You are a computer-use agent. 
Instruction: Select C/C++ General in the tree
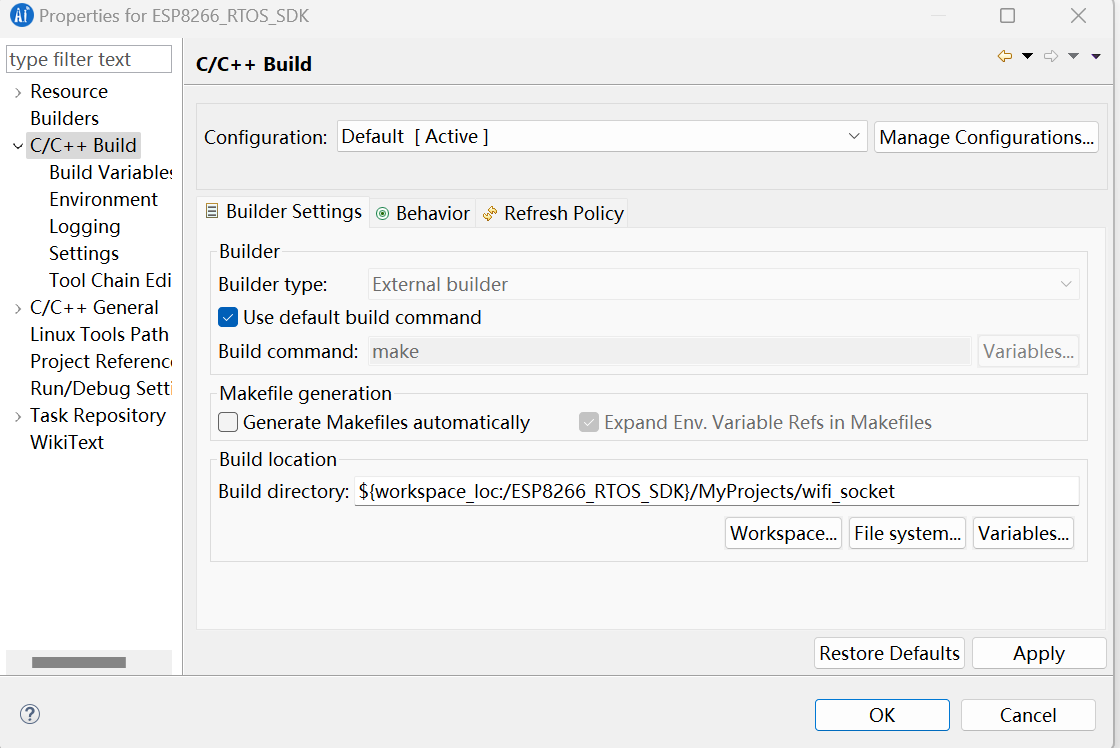tap(94, 308)
